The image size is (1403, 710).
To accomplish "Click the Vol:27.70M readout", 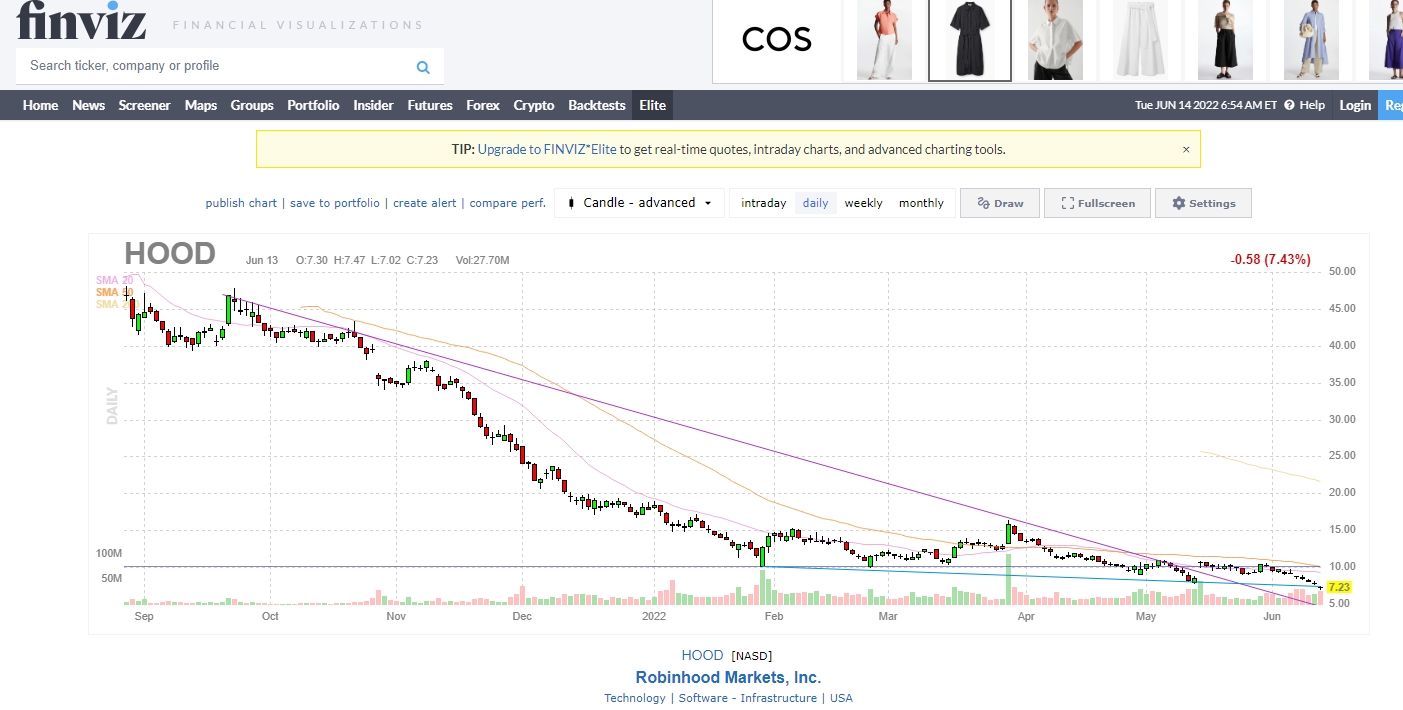I will pyautogui.click(x=482, y=260).
